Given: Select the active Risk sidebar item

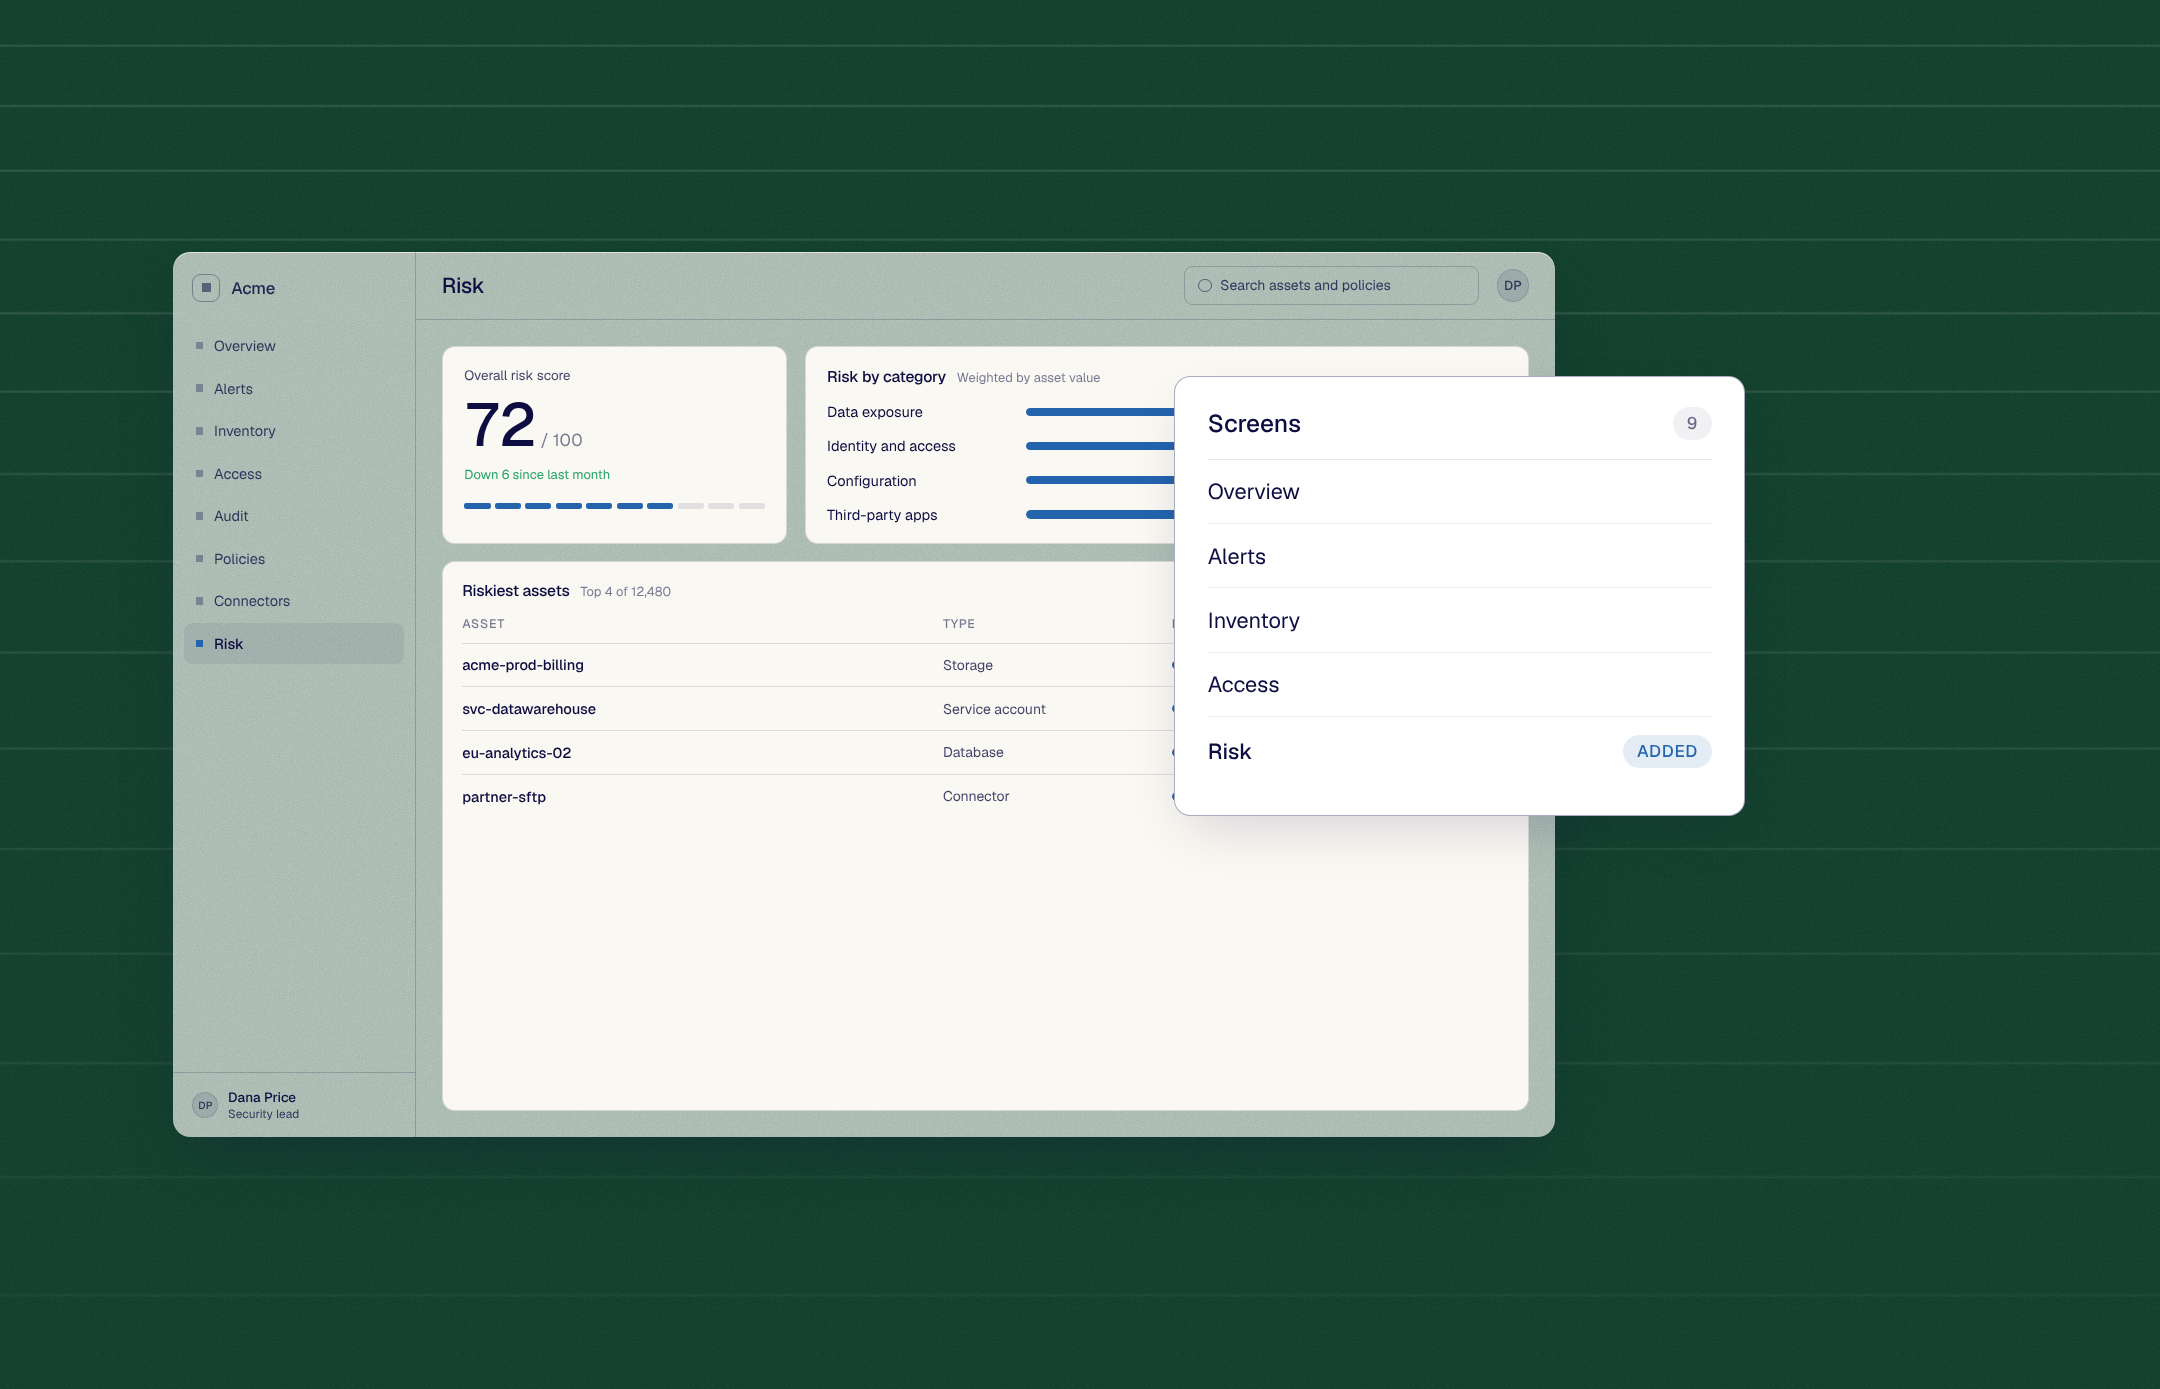Looking at the screenshot, I should pyautogui.click(x=294, y=644).
